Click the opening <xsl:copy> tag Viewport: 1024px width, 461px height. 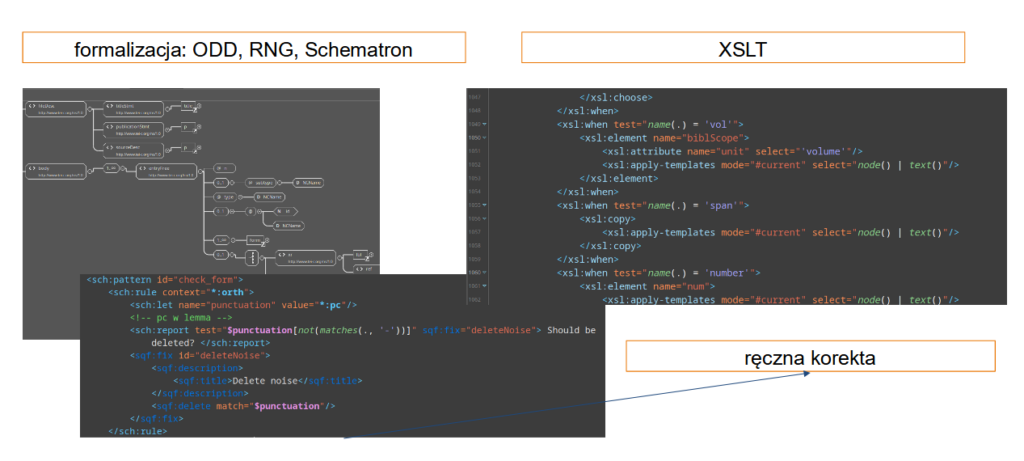[607, 219]
